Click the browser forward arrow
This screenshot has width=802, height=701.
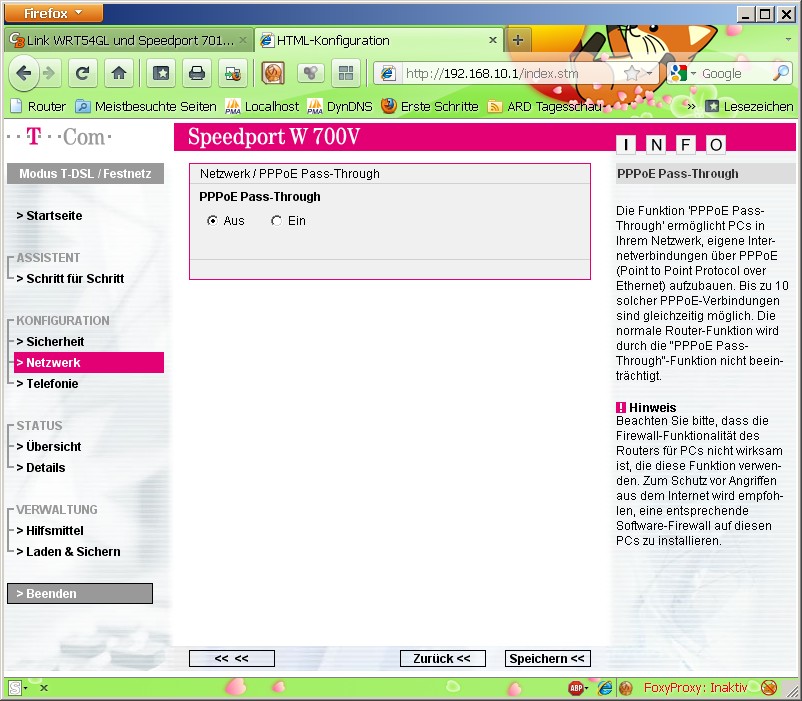point(49,74)
